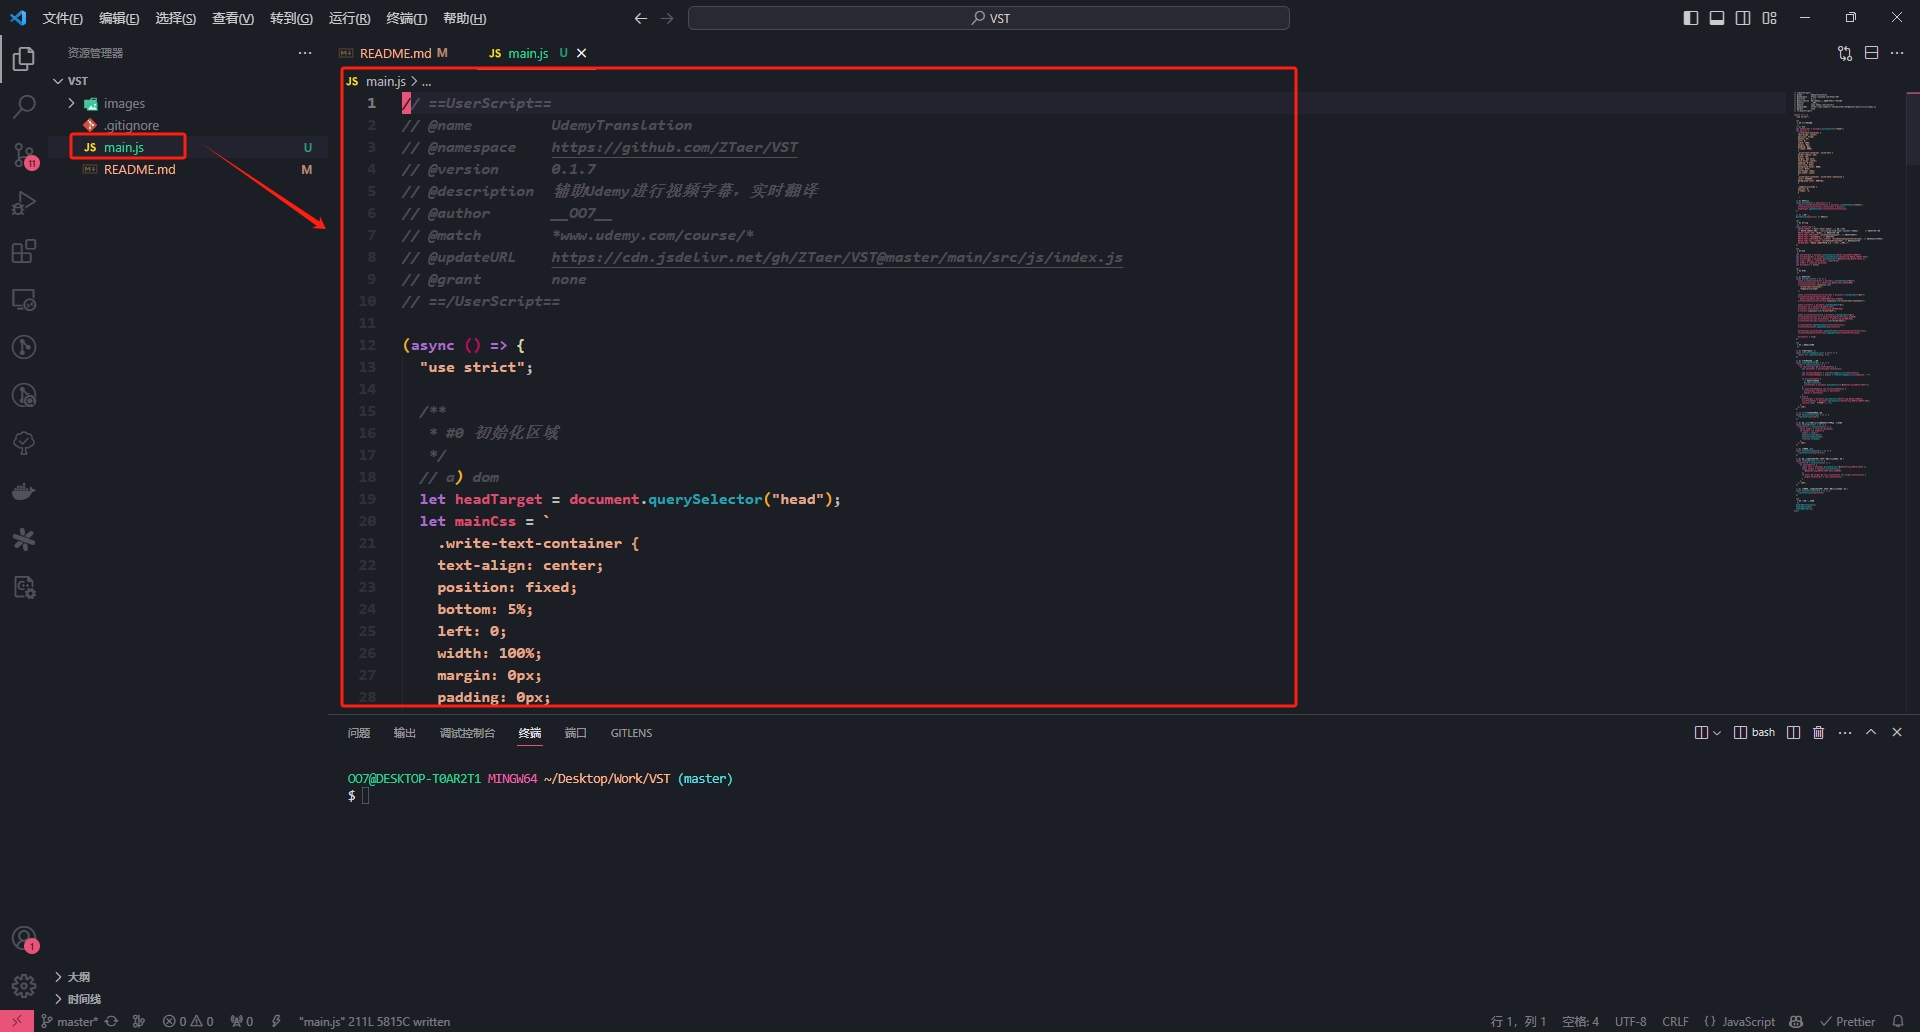1920x1032 pixels.
Task: Open the Docker whale view
Action: pyautogui.click(x=24, y=492)
